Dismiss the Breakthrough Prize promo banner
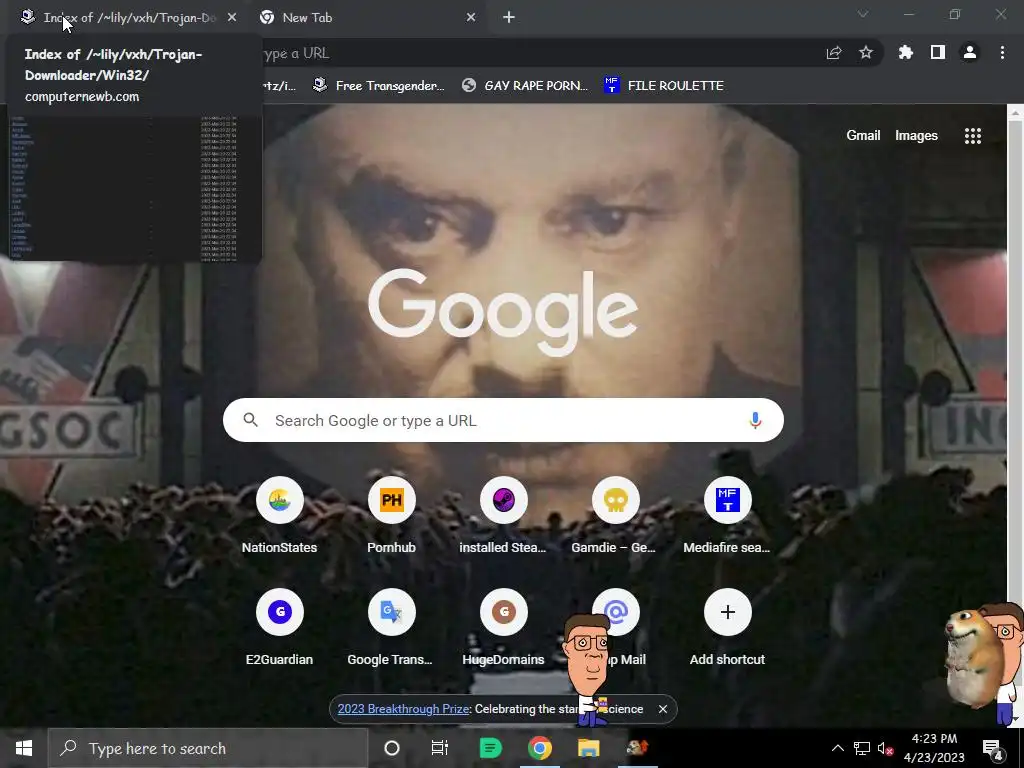1024x768 pixels. (x=663, y=709)
